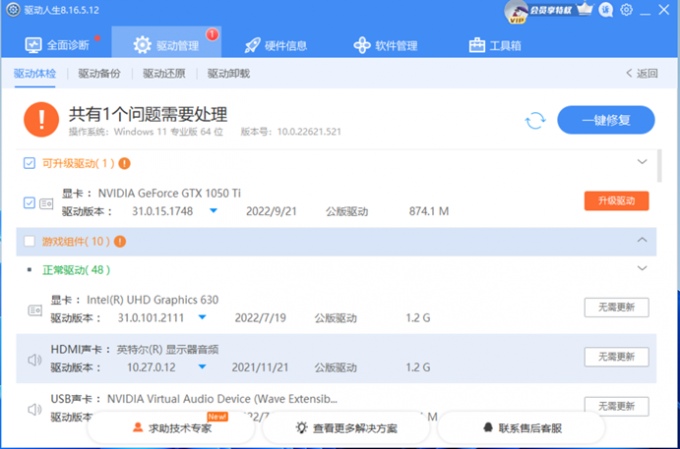The height and width of the screenshot is (449, 680).
Task: Click 联系售后客服 button
Action: 521,428
